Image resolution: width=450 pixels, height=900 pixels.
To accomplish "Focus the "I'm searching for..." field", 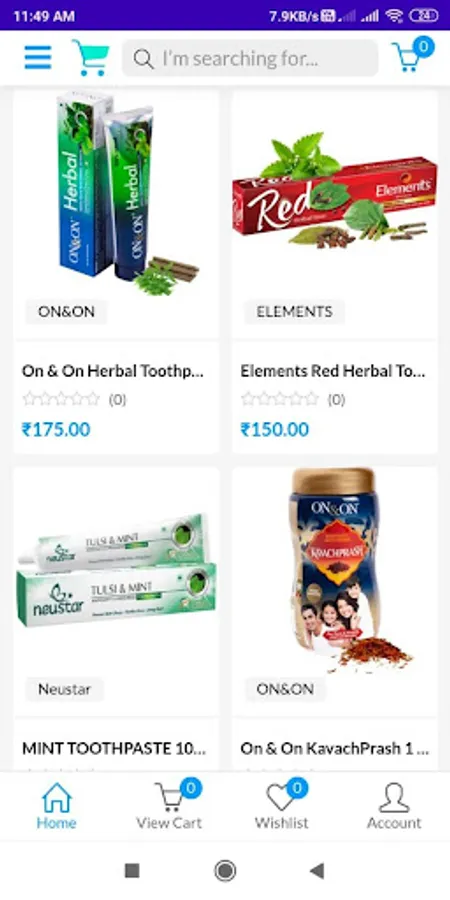I will tap(250, 58).
